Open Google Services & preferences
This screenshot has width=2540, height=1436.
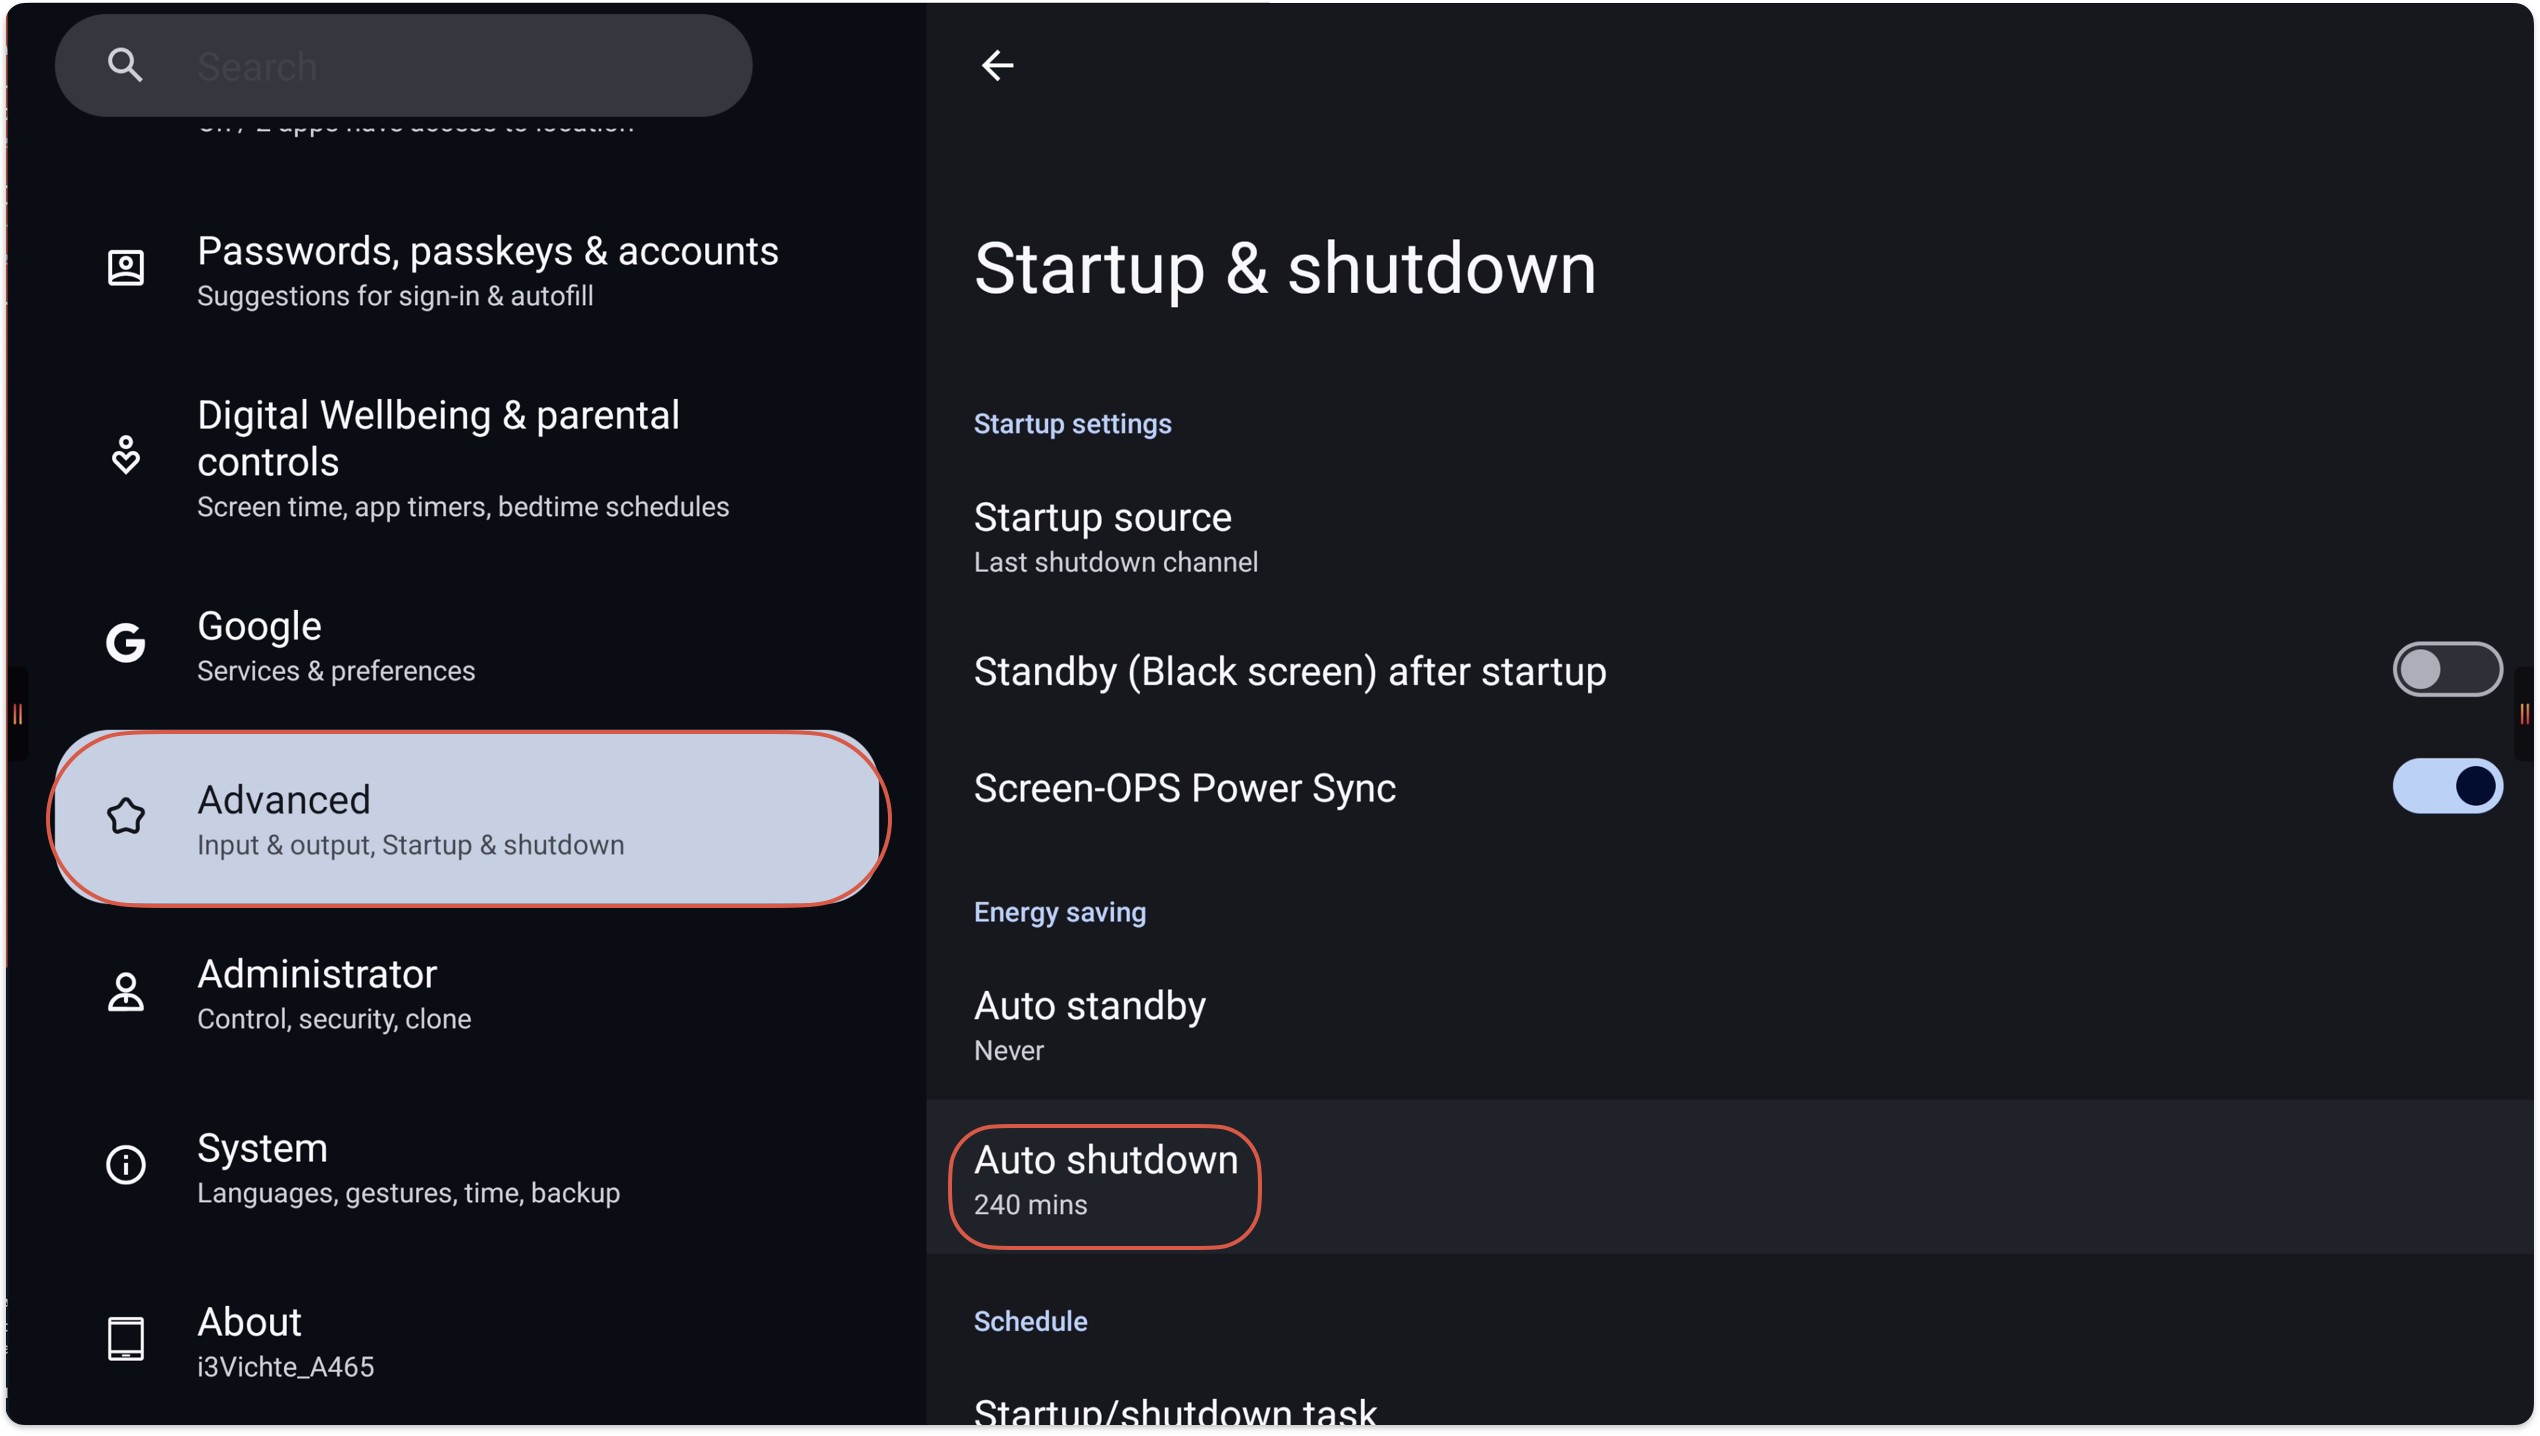click(x=336, y=645)
